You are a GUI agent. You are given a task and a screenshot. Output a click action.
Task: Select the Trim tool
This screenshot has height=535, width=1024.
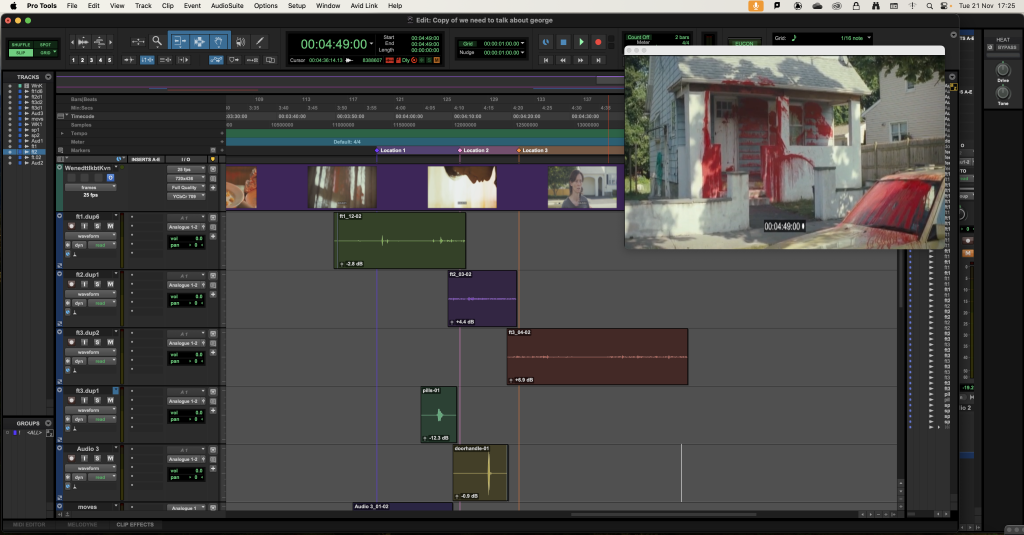coord(179,42)
